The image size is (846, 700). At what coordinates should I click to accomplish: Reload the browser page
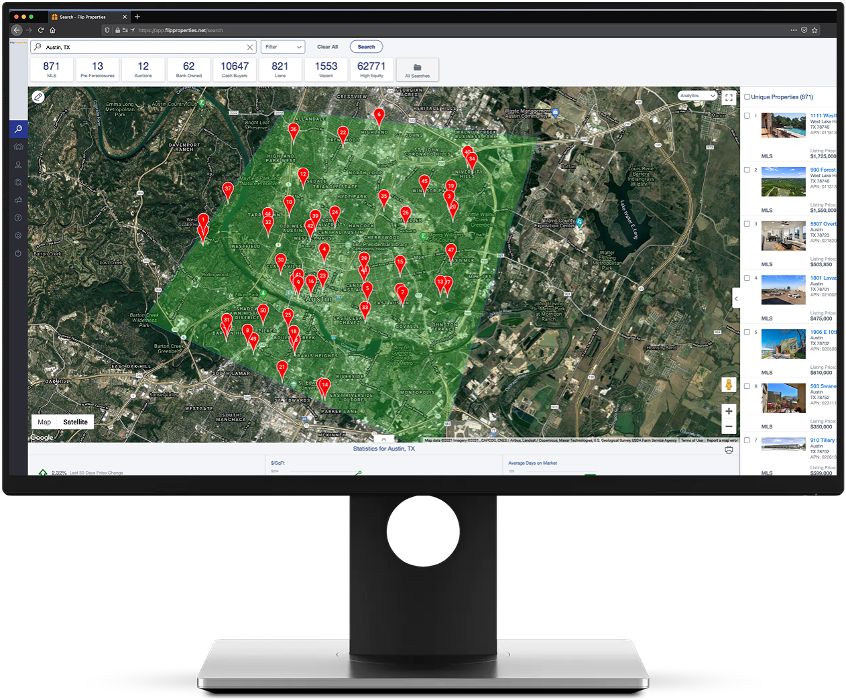[40, 30]
